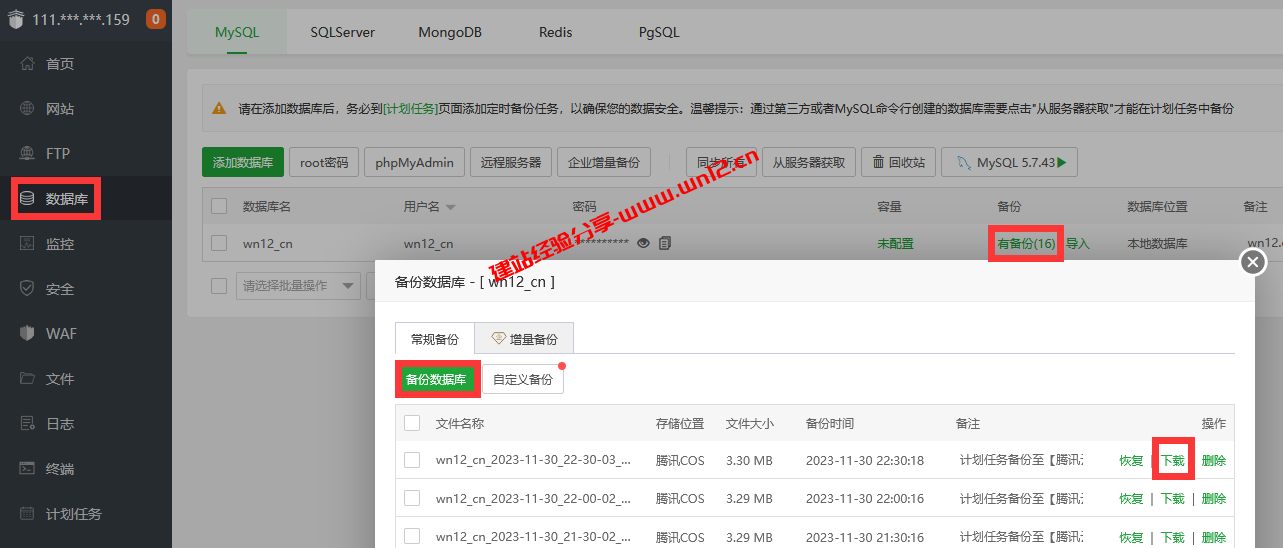Tick the checkbox for backup wn12_cn_2023-11-30_21-30-02

[x=412, y=537]
